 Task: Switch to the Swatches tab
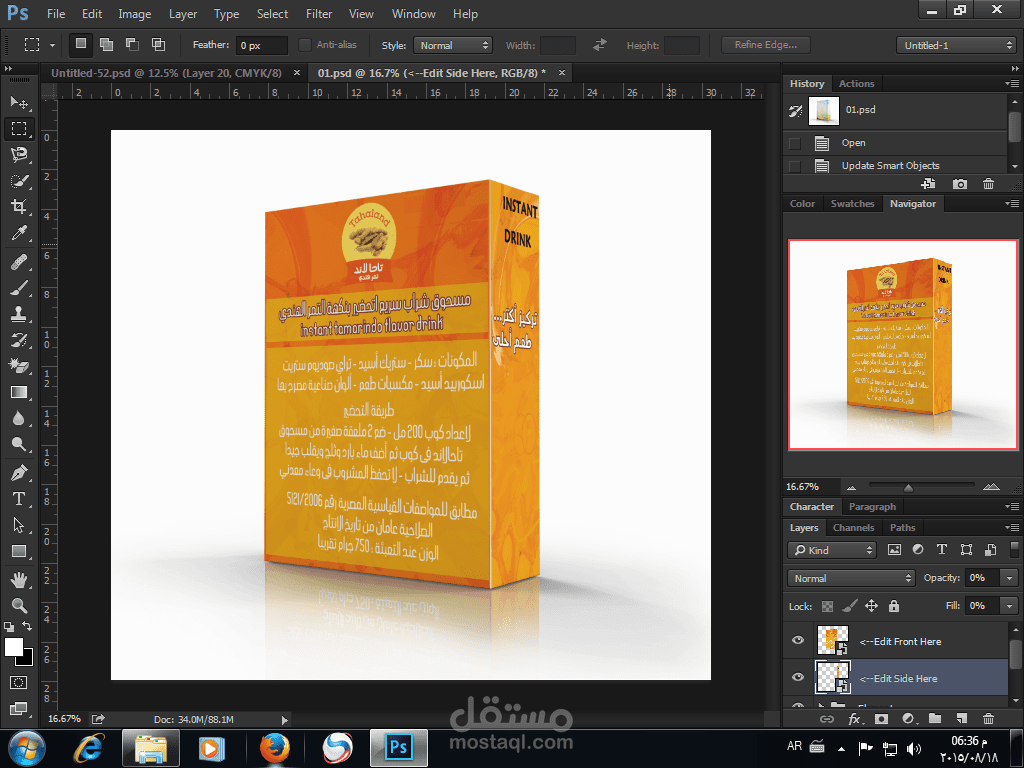[x=852, y=204]
